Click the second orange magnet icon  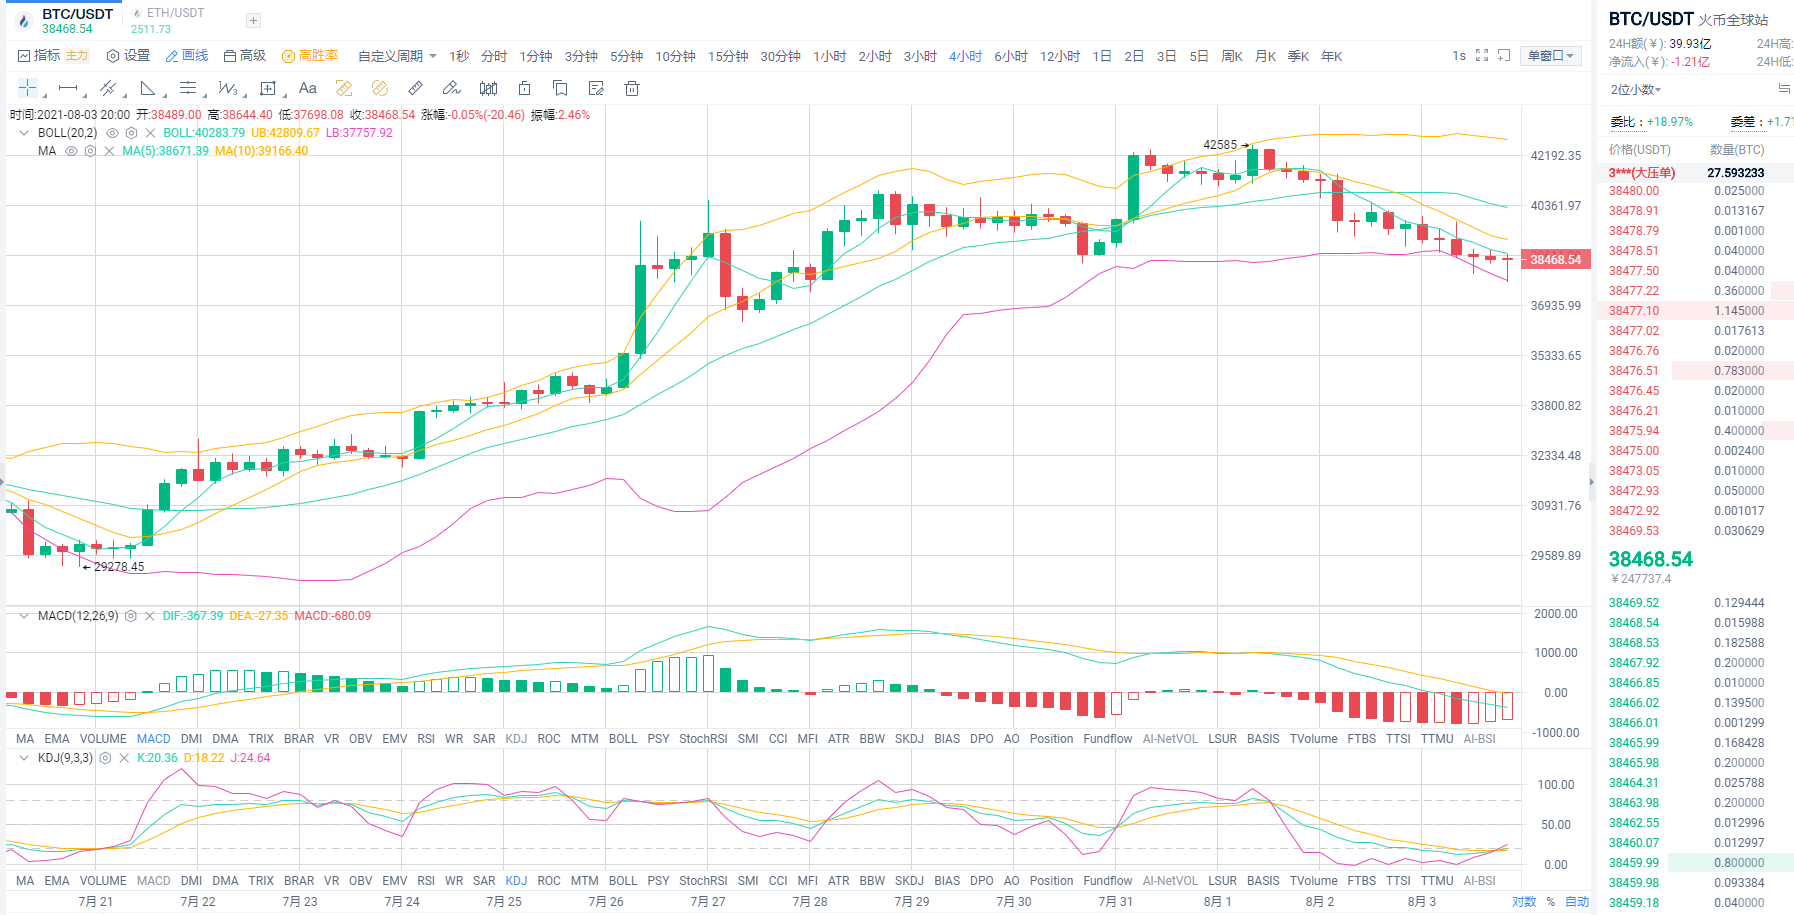[x=379, y=88]
